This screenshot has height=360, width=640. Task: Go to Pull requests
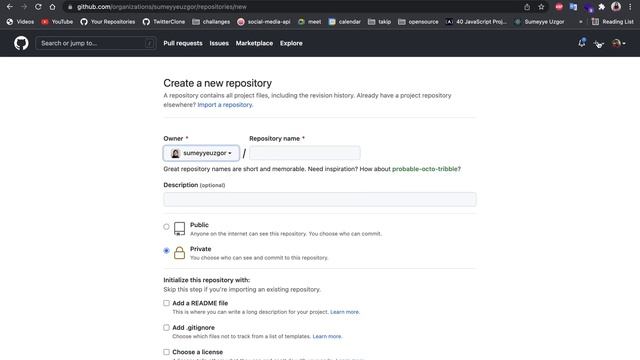[183, 43]
